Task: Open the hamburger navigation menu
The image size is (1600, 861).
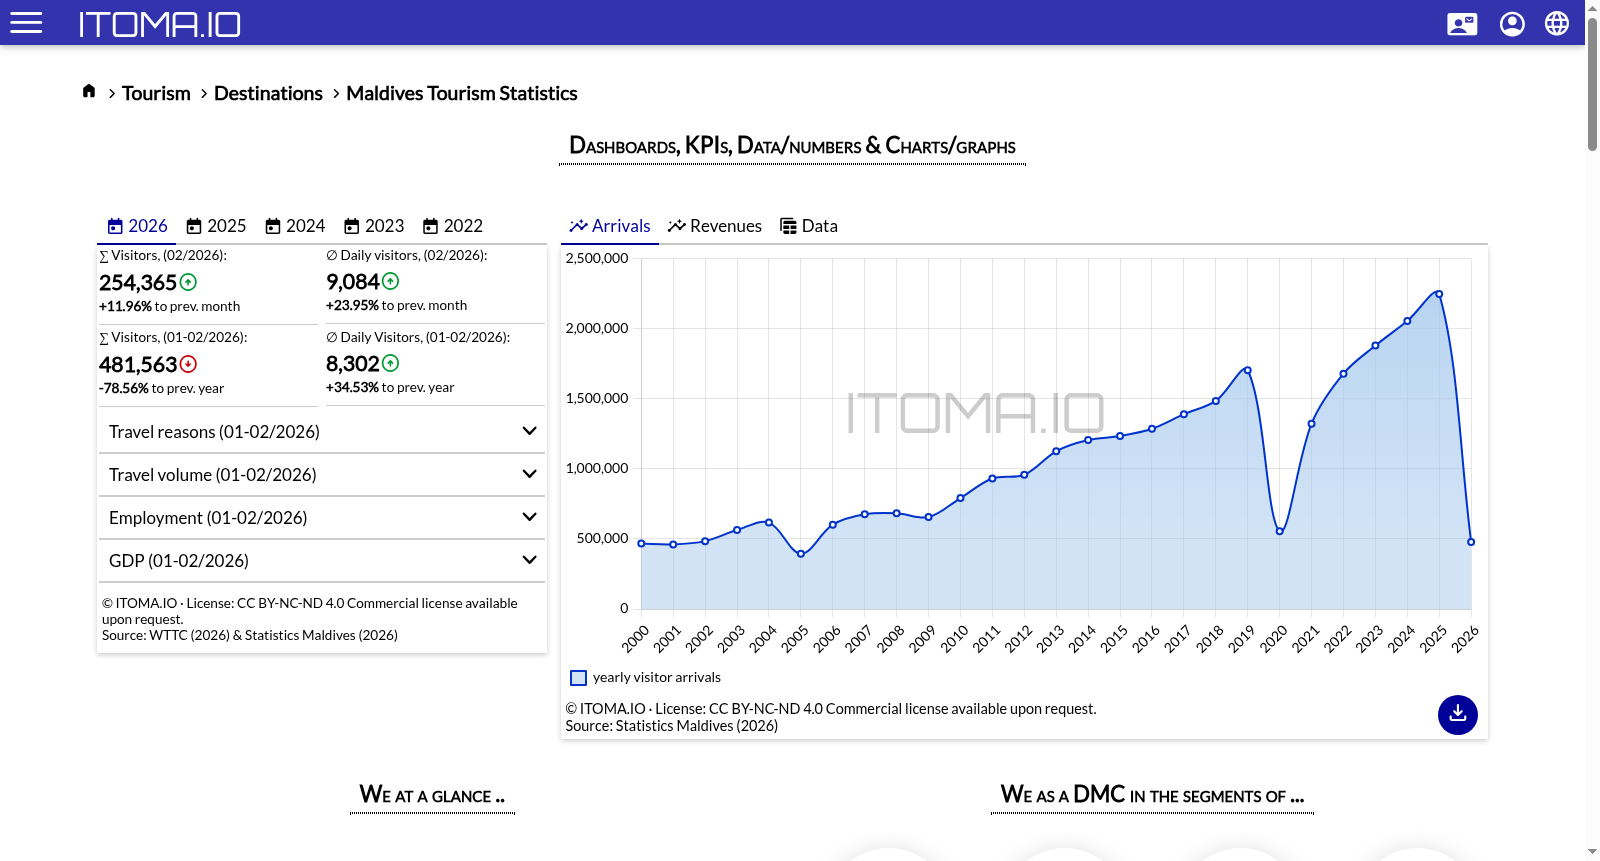Action: tap(26, 23)
